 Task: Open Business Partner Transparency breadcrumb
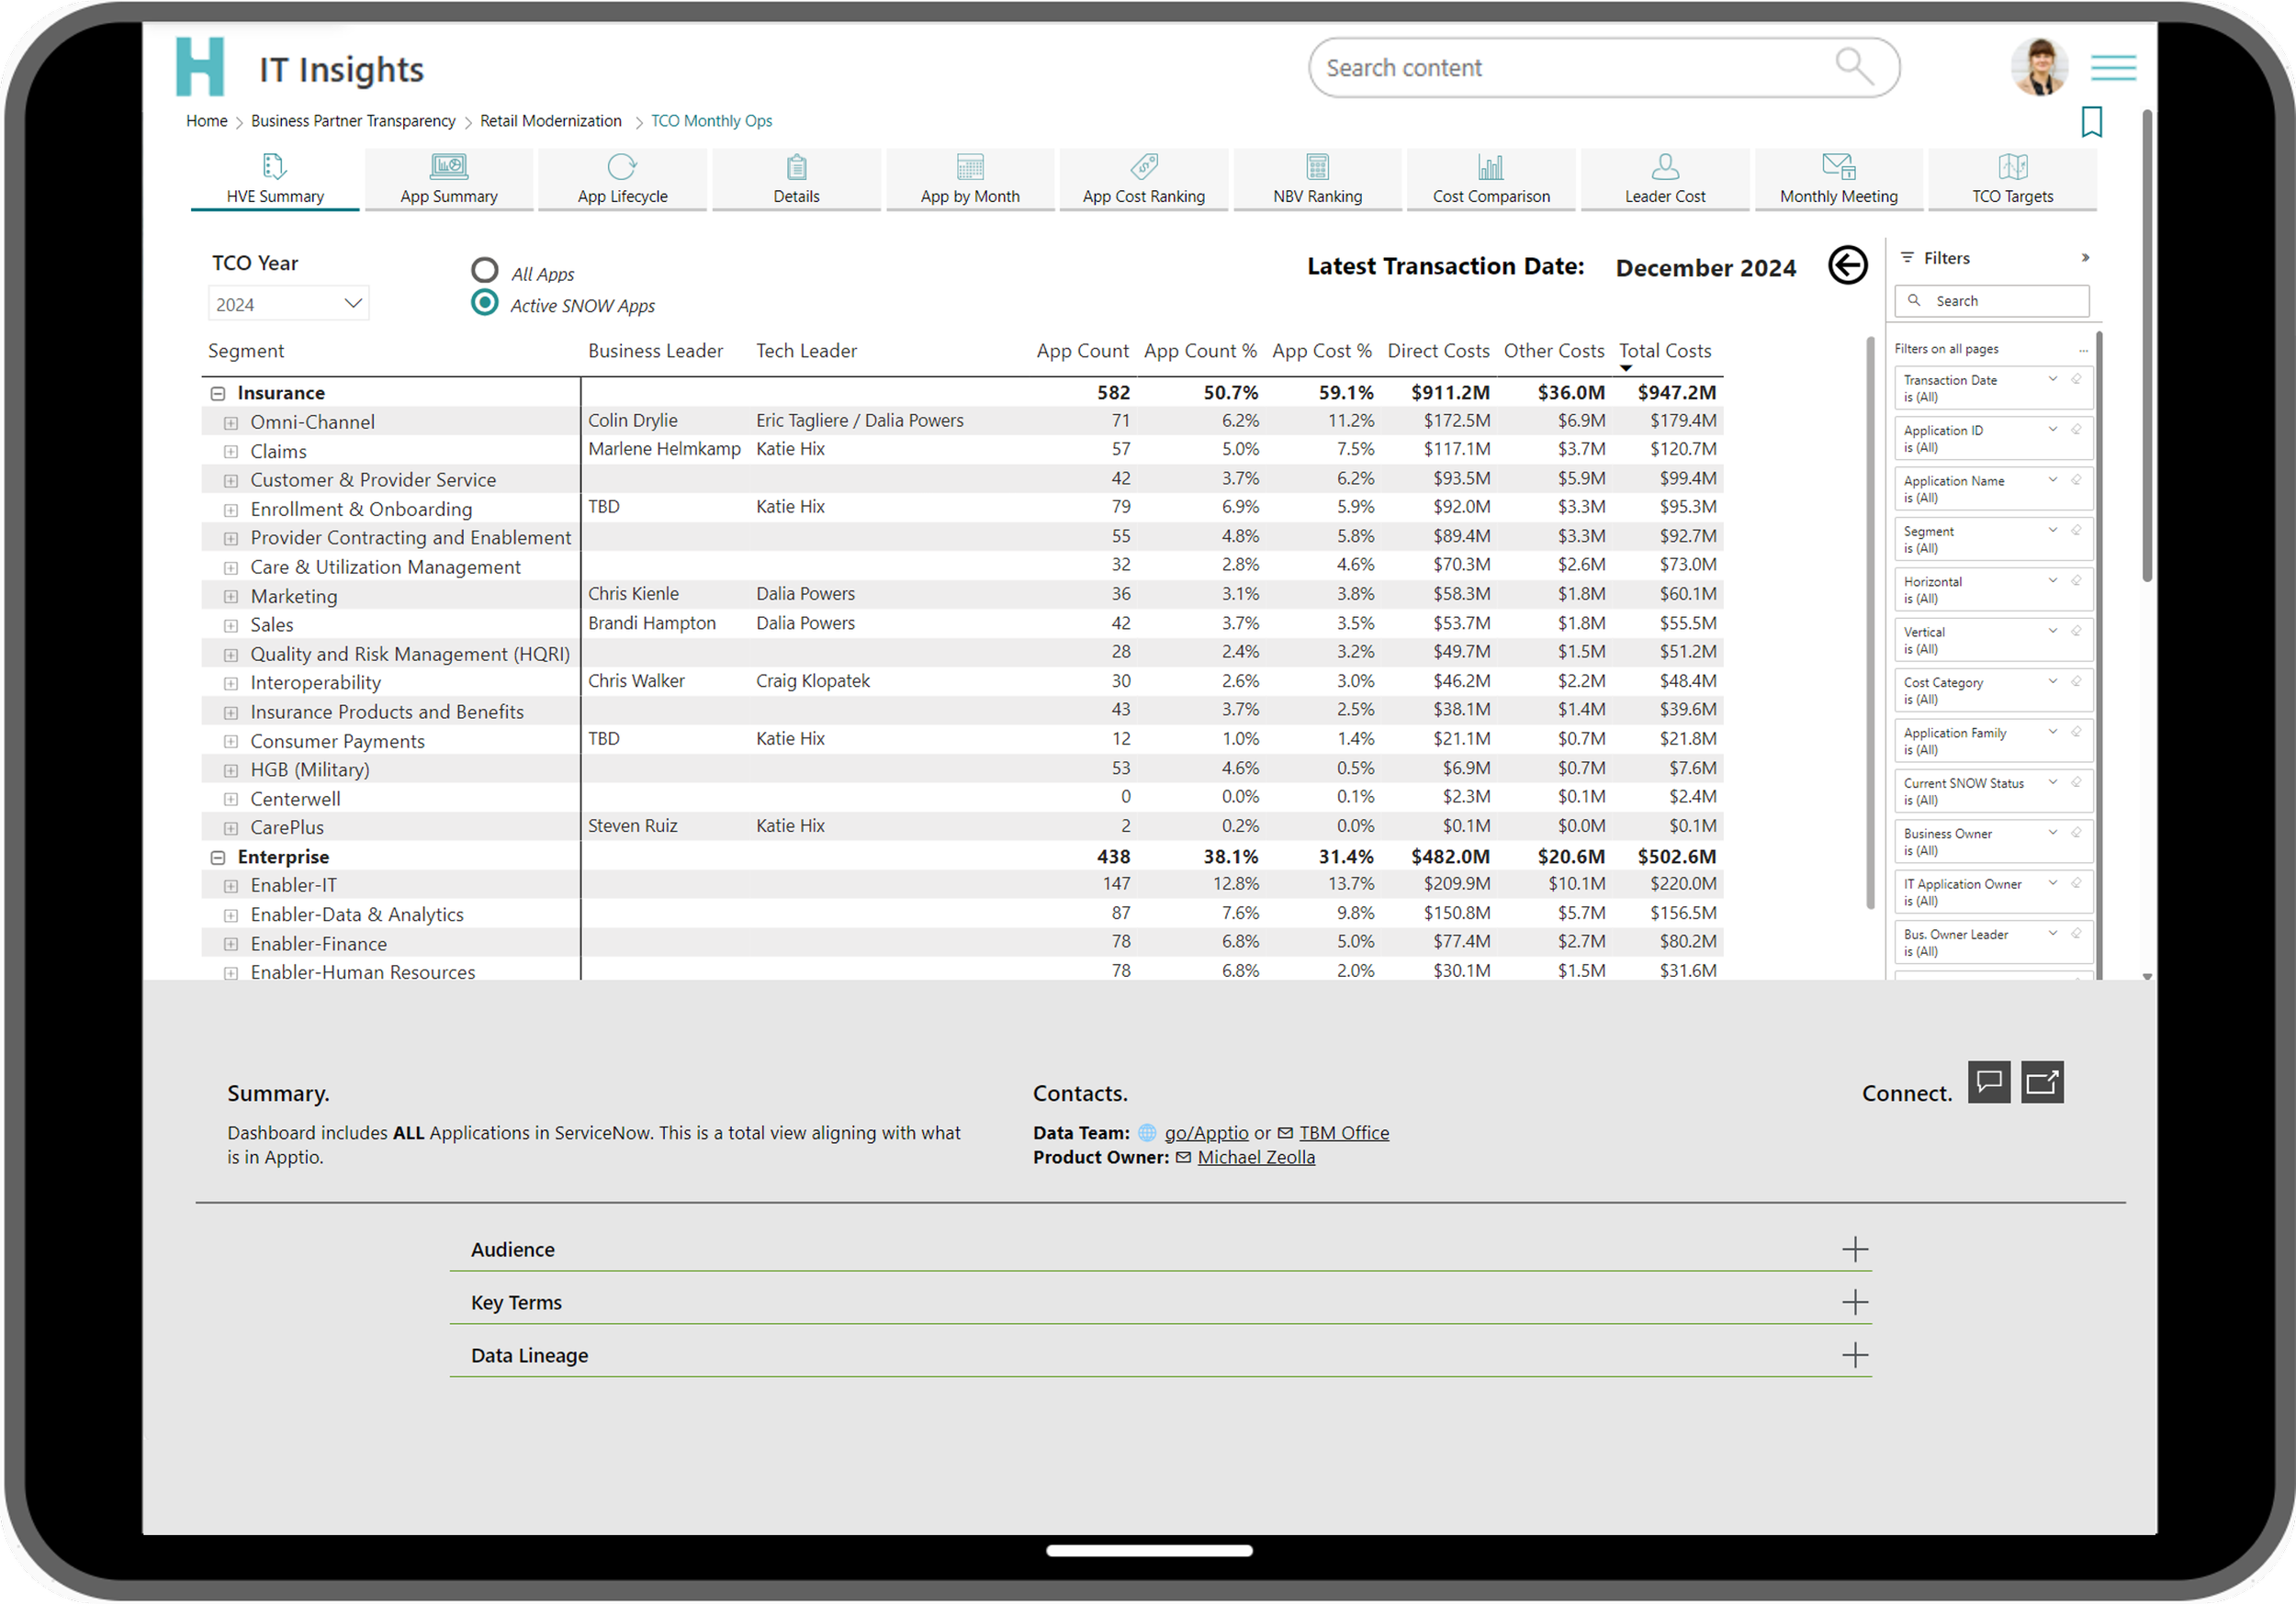(x=353, y=121)
